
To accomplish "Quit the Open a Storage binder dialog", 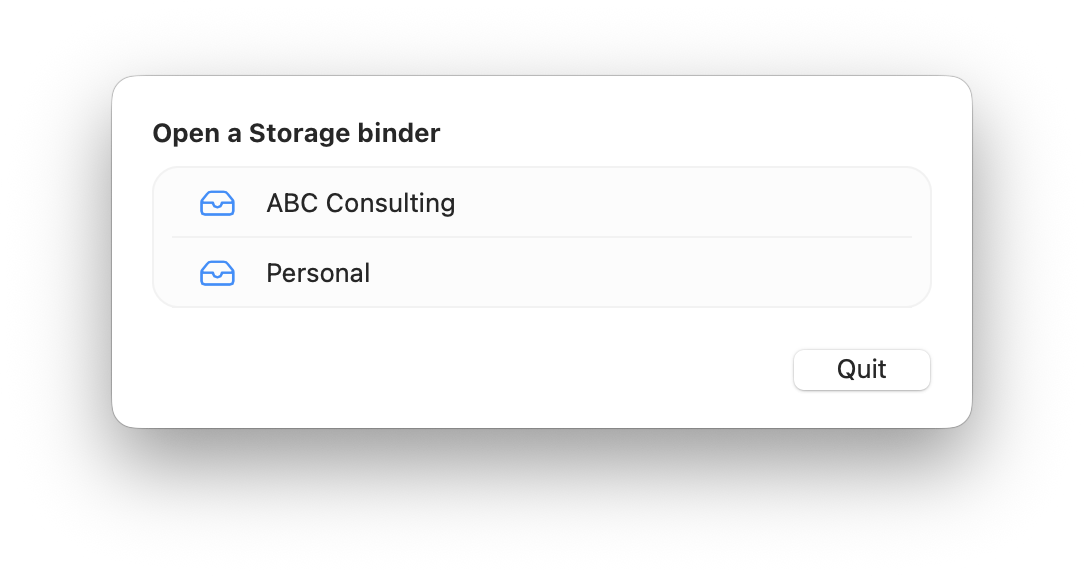I will tap(861, 369).
